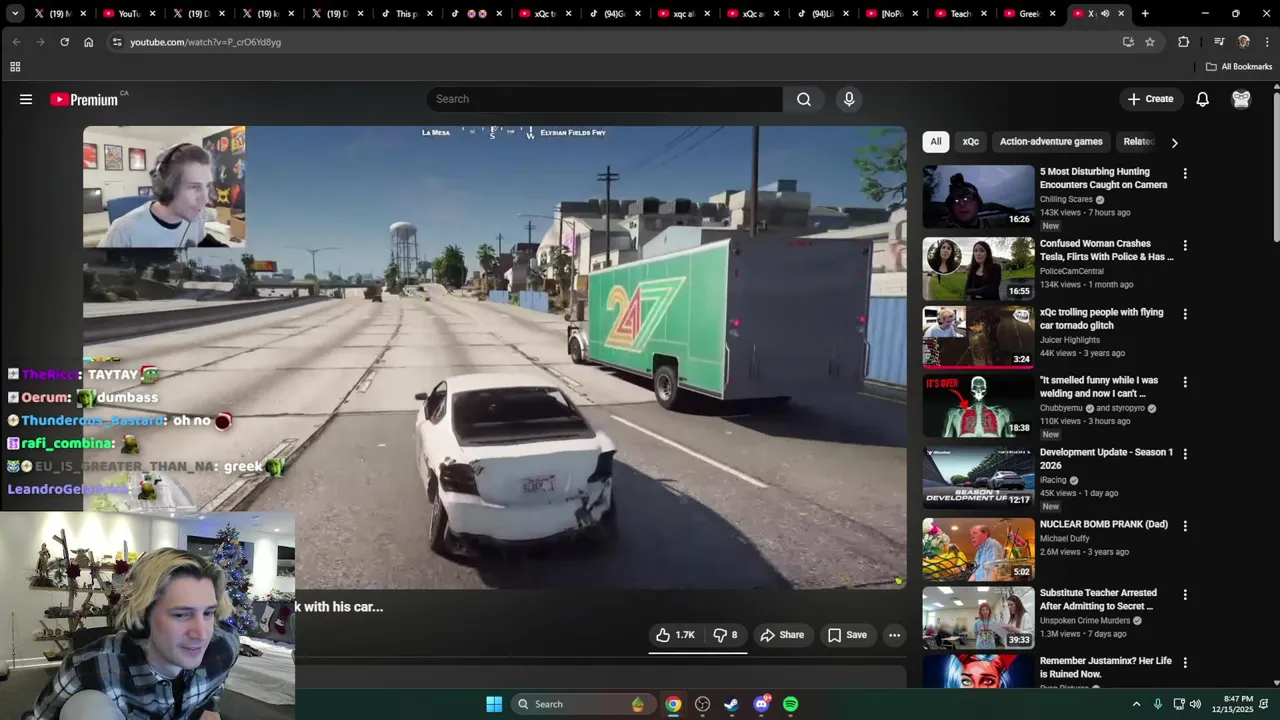Open the YouTube guide hamburger menu
Screen dimensions: 1280x720
[x=26, y=99]
